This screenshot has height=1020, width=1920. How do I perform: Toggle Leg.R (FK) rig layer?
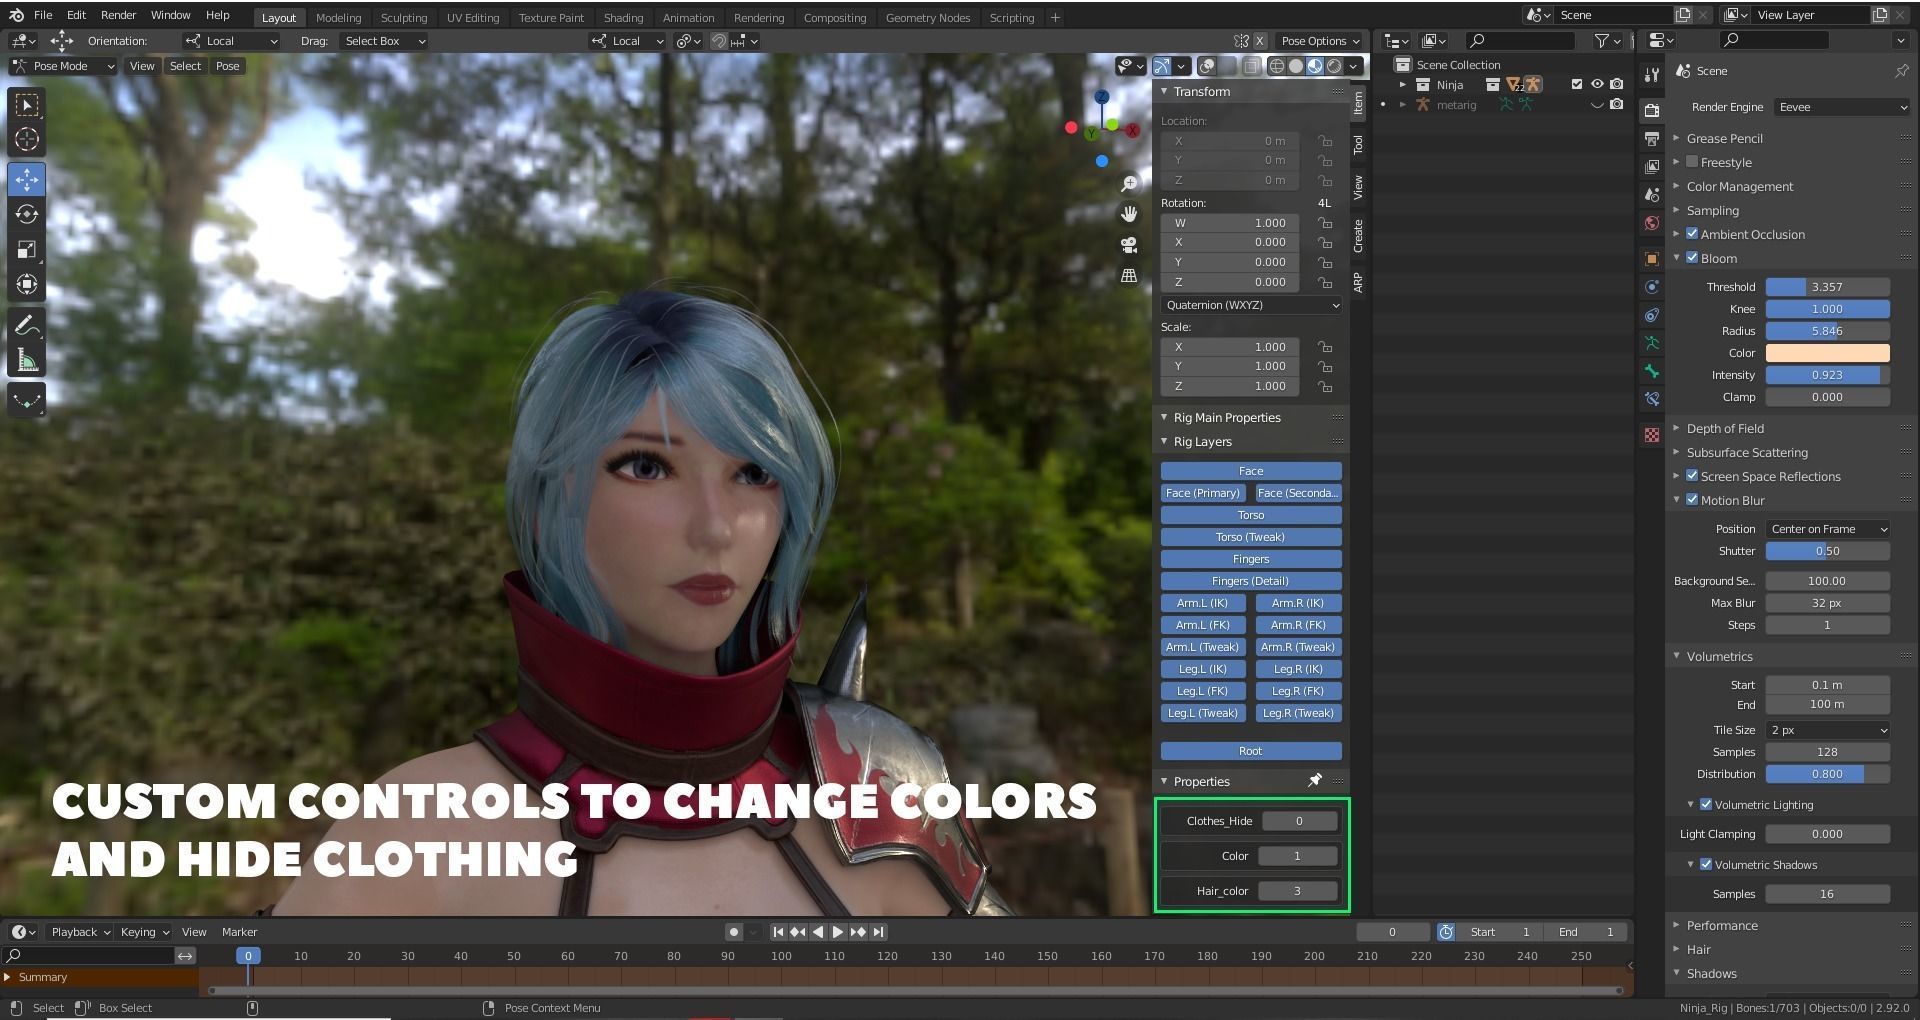point(1298,691)
